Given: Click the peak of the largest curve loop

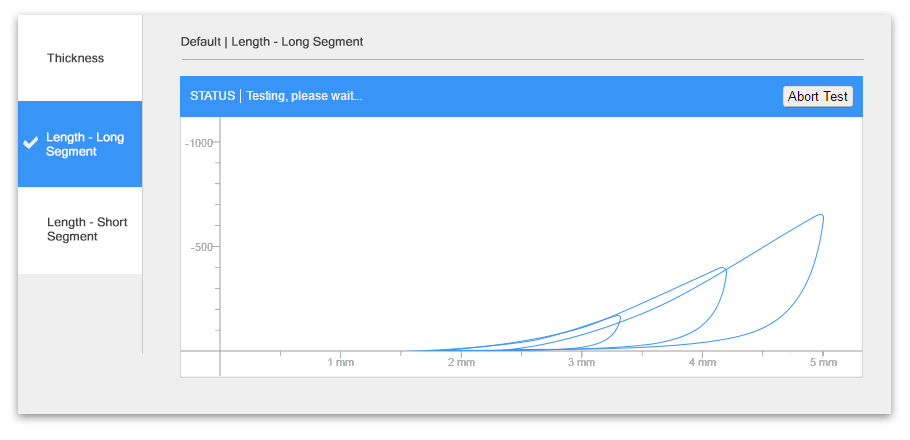Looking at the screenshot, I should pos(821,215).
